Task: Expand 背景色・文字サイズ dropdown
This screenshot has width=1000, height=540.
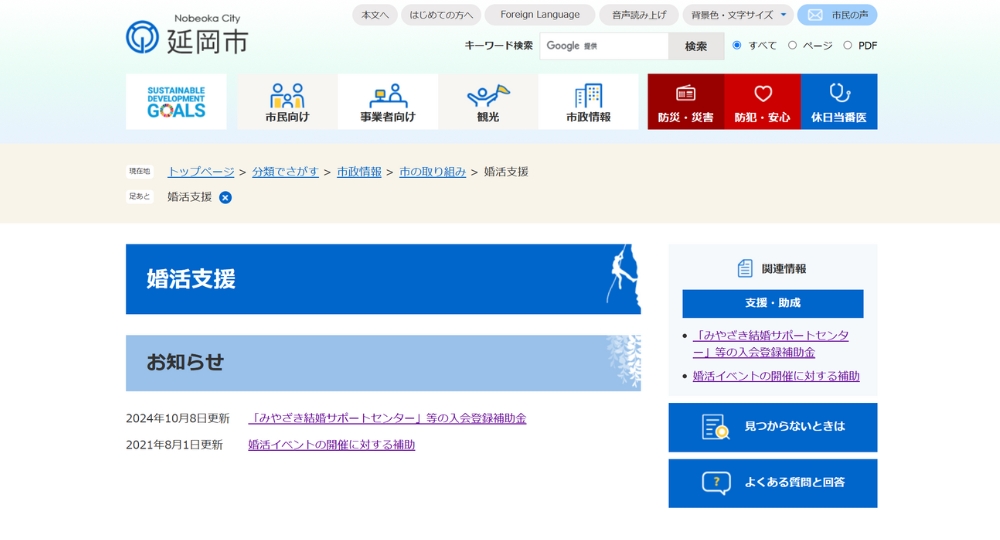Action: click(x=739, y=15)
